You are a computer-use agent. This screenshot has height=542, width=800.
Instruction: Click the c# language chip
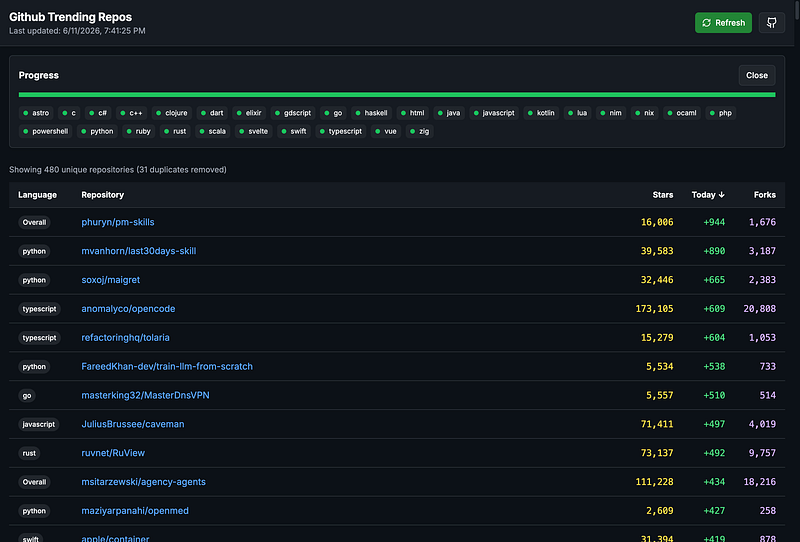pyautogui.click(x=97, y=113)
